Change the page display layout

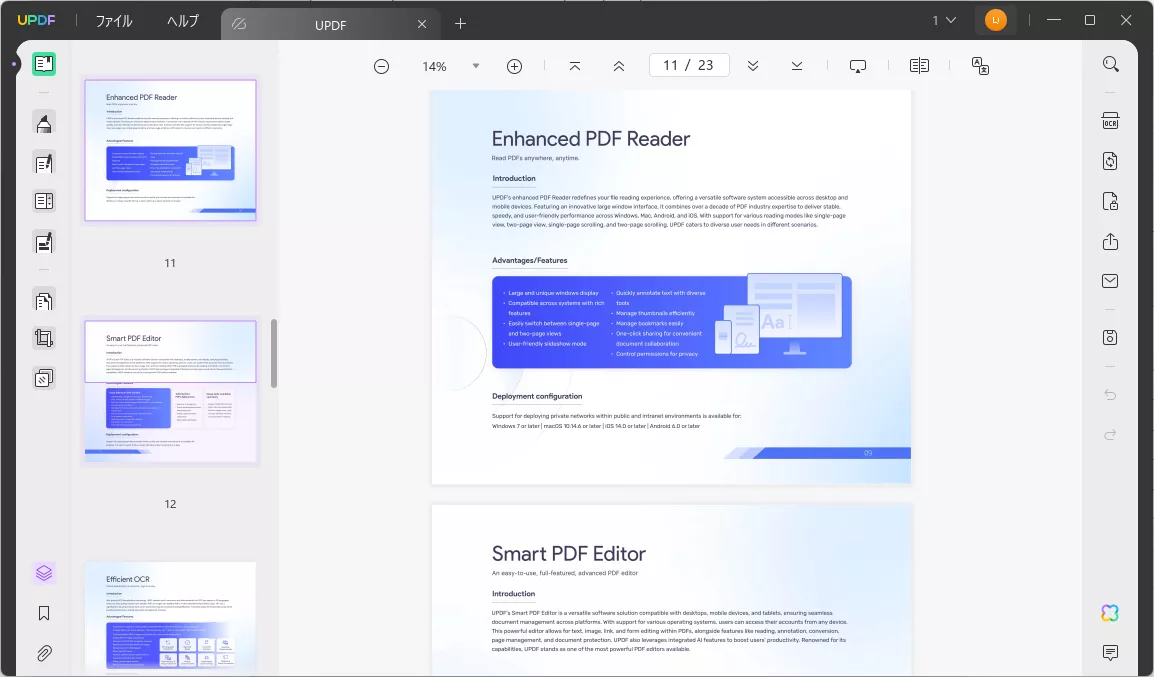tap(919, 66)
